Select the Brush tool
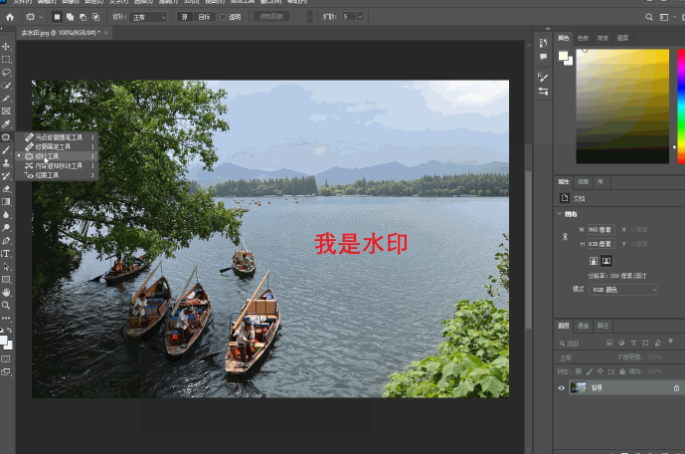 (6, 150)
